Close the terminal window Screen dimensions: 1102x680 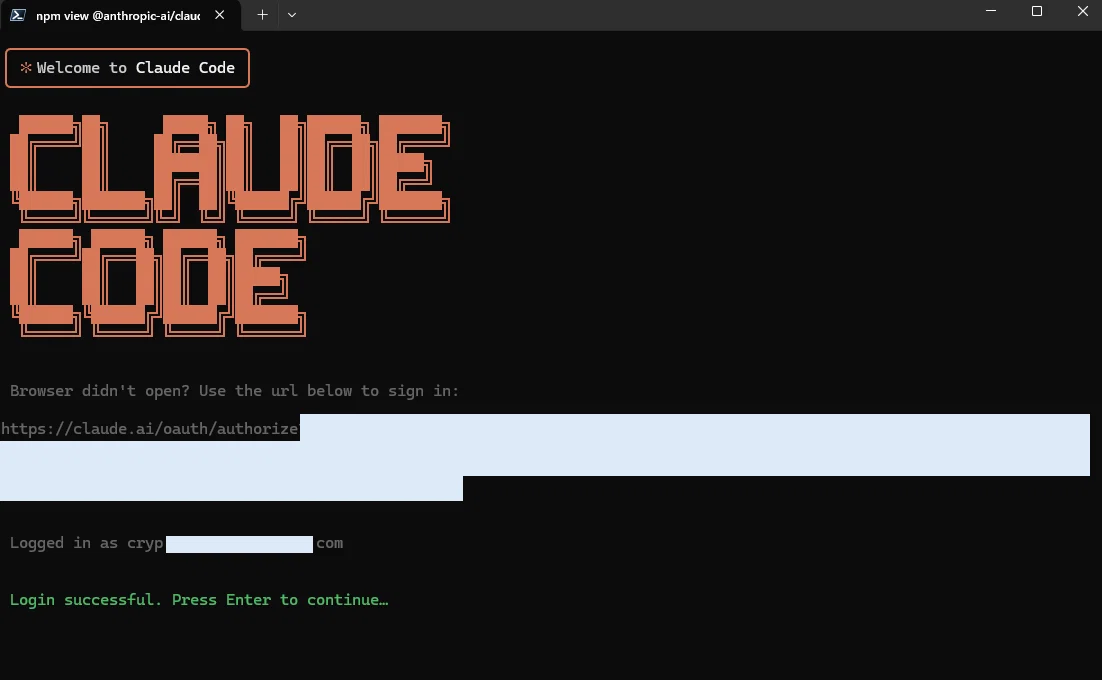pyautogui.click(x=1082, y=11)
